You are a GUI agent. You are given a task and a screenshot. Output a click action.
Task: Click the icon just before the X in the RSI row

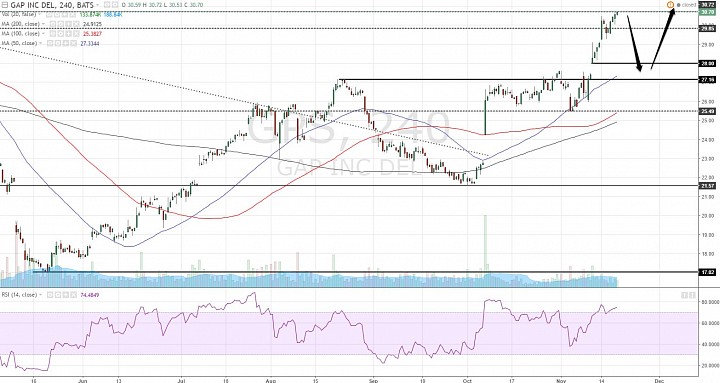[x=66, y=295]
